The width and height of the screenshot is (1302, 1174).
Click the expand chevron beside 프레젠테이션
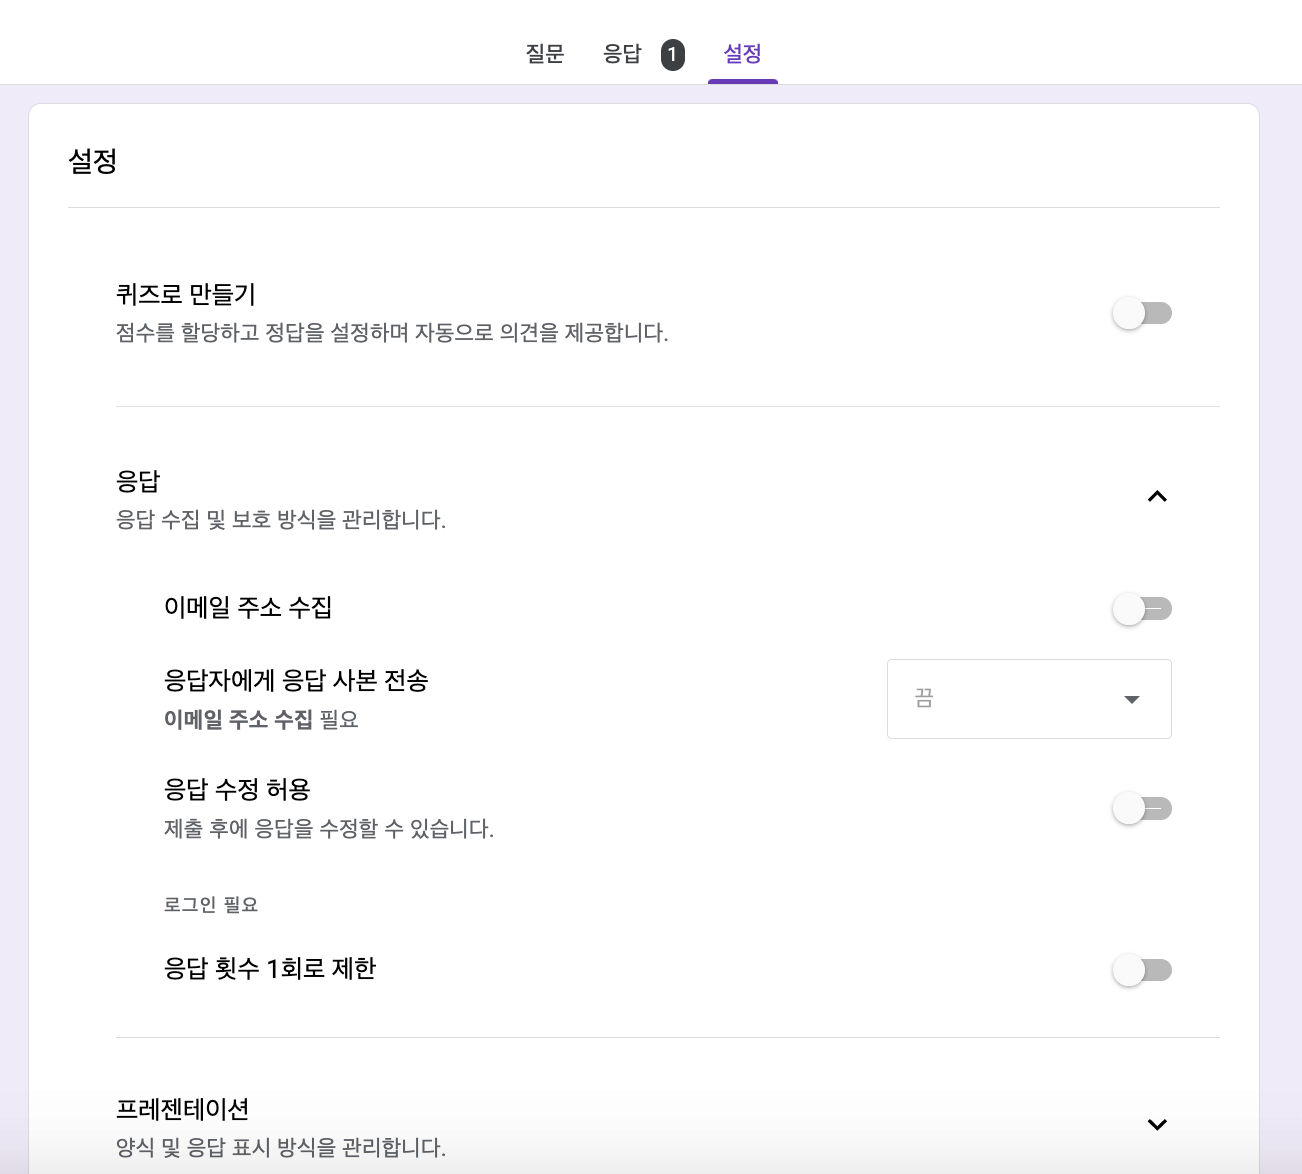tap(1157, 1124)
